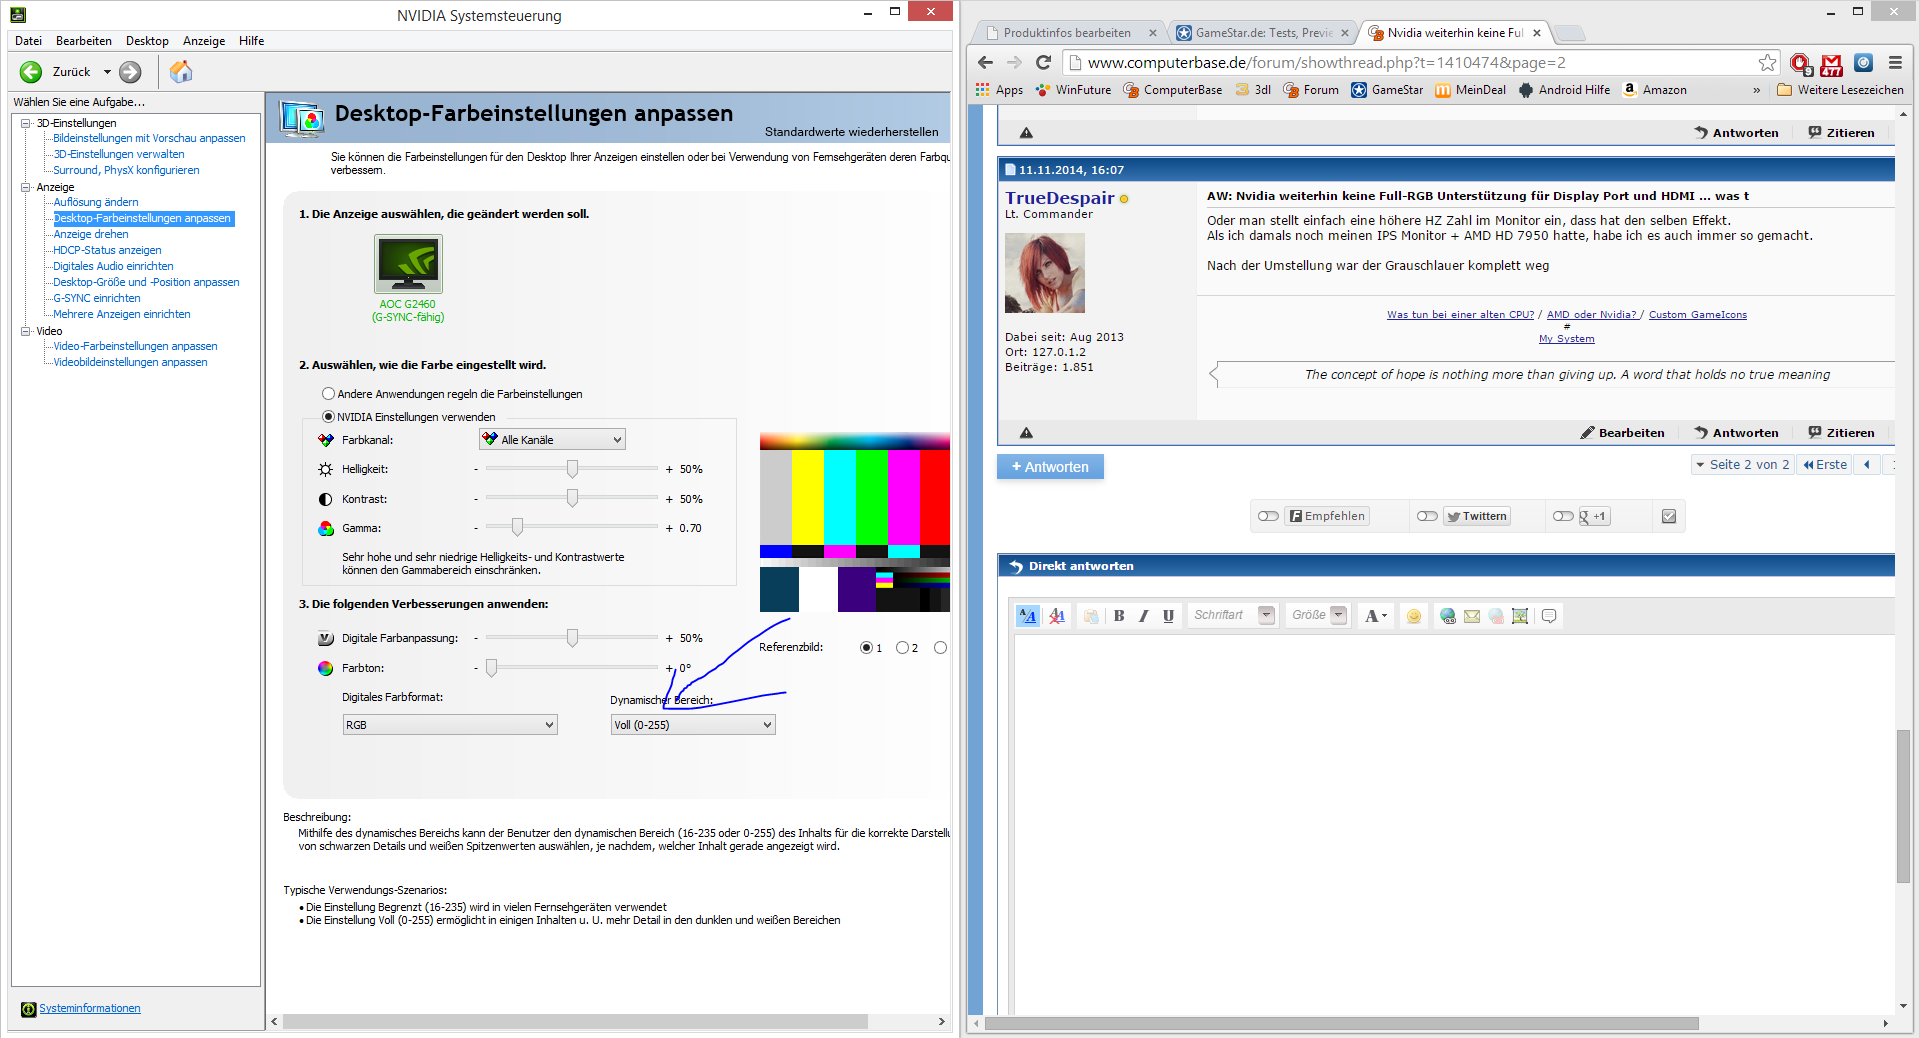Adjust the Digitale Farbanpassung slider thumb

(x=572, y=638)
